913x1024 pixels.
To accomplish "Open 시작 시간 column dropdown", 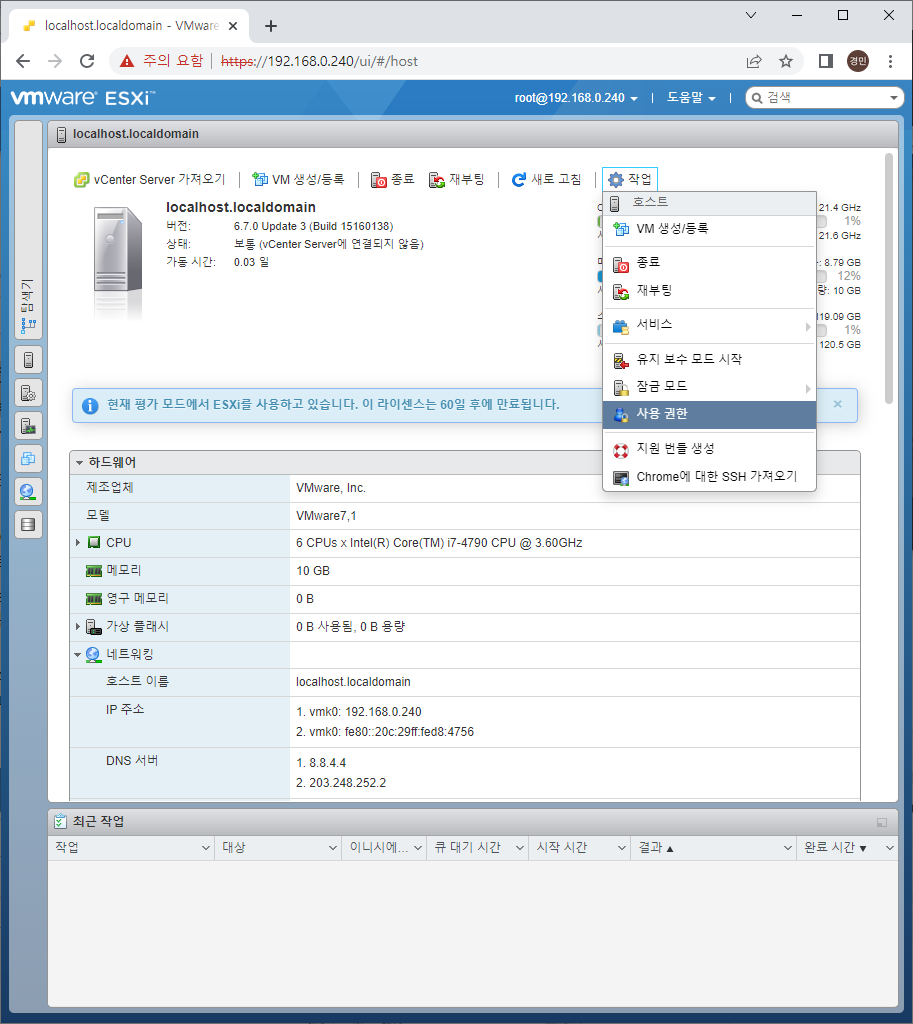I will [622, 848].
